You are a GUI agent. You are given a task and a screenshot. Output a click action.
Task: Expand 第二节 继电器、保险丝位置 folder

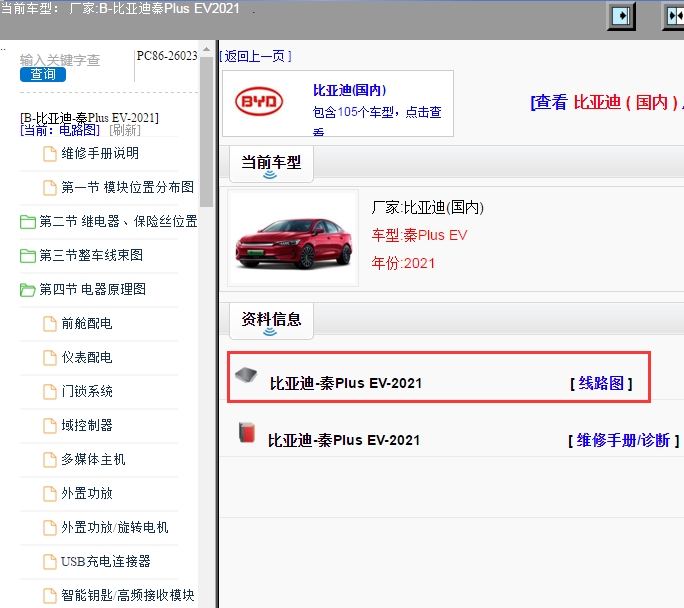pos(118,222)
